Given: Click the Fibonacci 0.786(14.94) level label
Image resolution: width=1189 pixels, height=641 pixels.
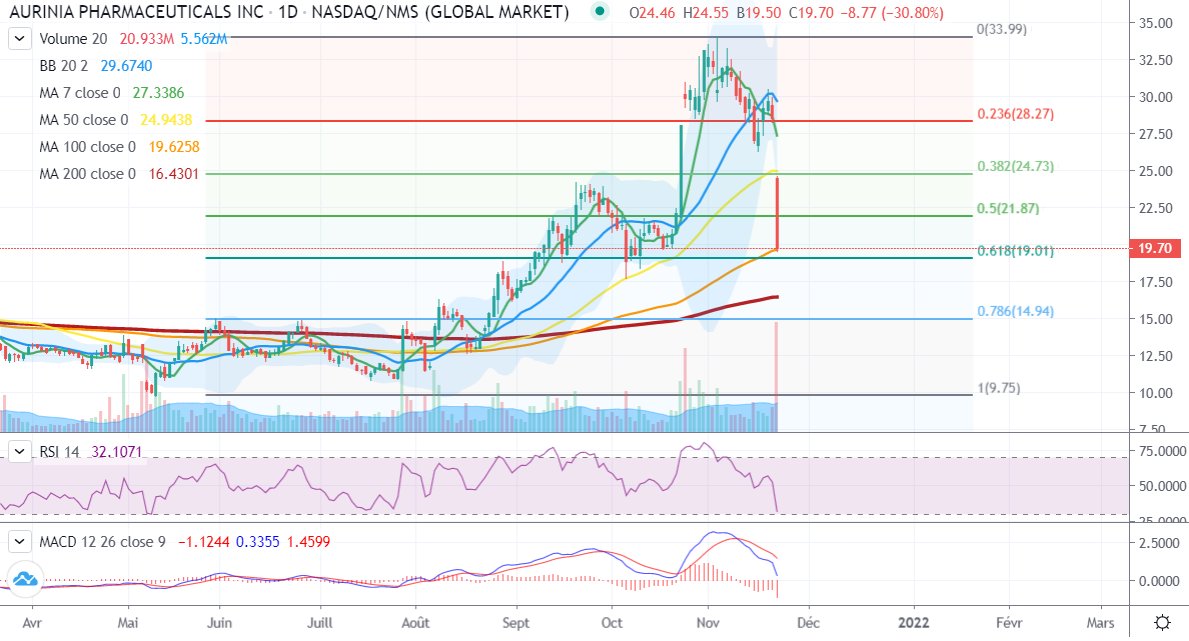Looking at the screenshot, I should [1015, 311].
